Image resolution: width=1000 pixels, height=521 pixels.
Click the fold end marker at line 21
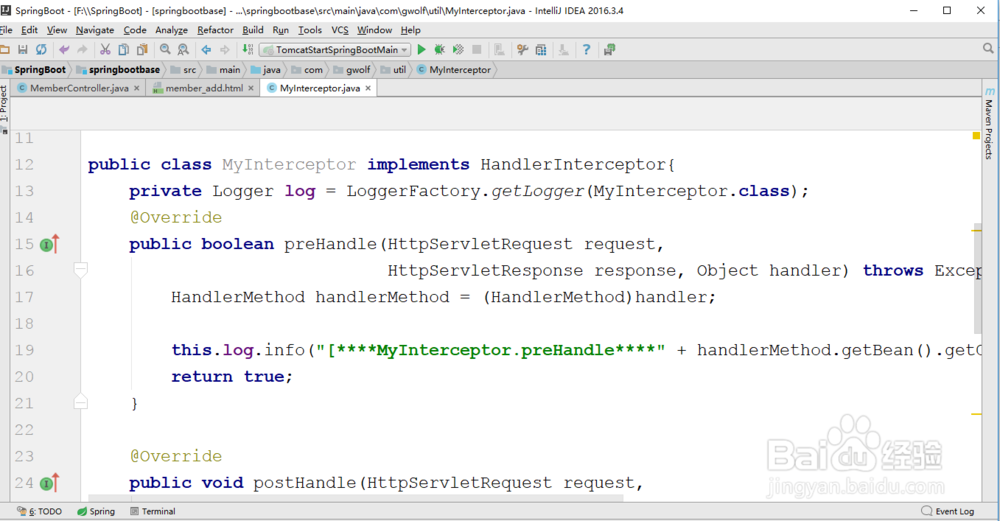80,402
